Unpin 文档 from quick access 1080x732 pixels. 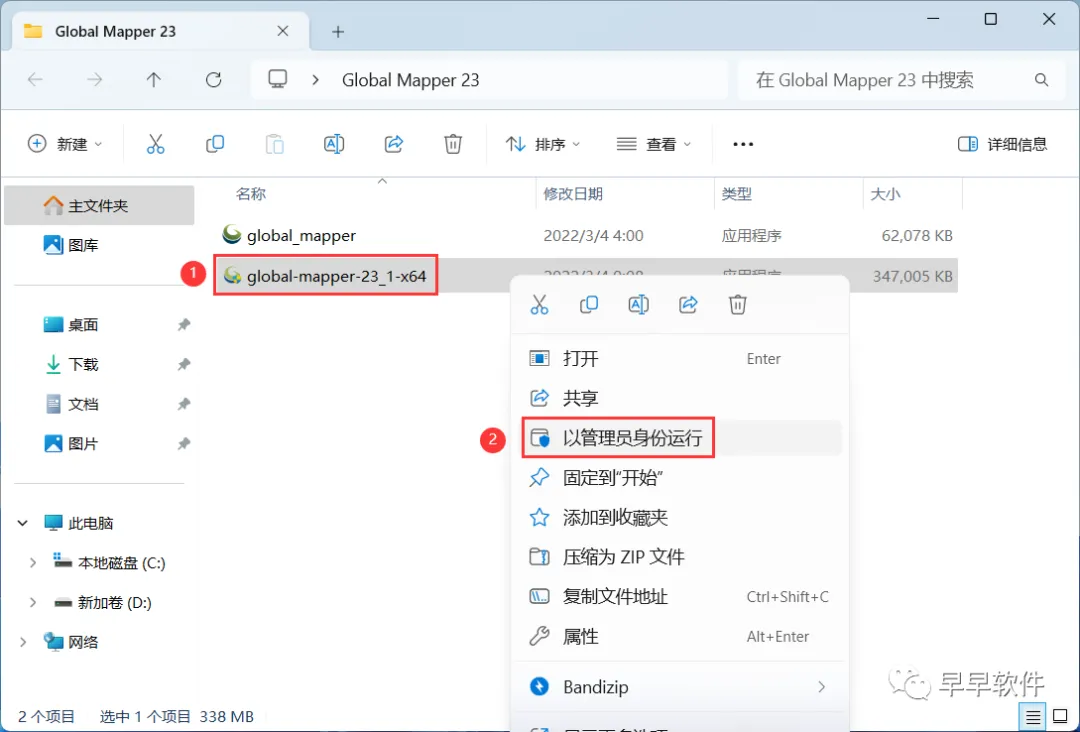pos(184,404)
